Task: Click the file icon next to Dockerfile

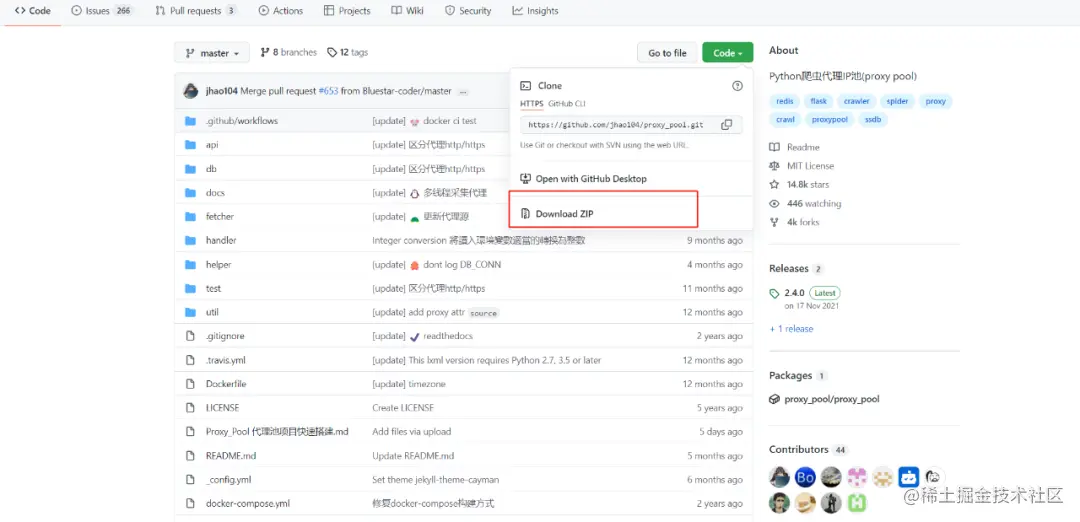Action: point(191,384)
